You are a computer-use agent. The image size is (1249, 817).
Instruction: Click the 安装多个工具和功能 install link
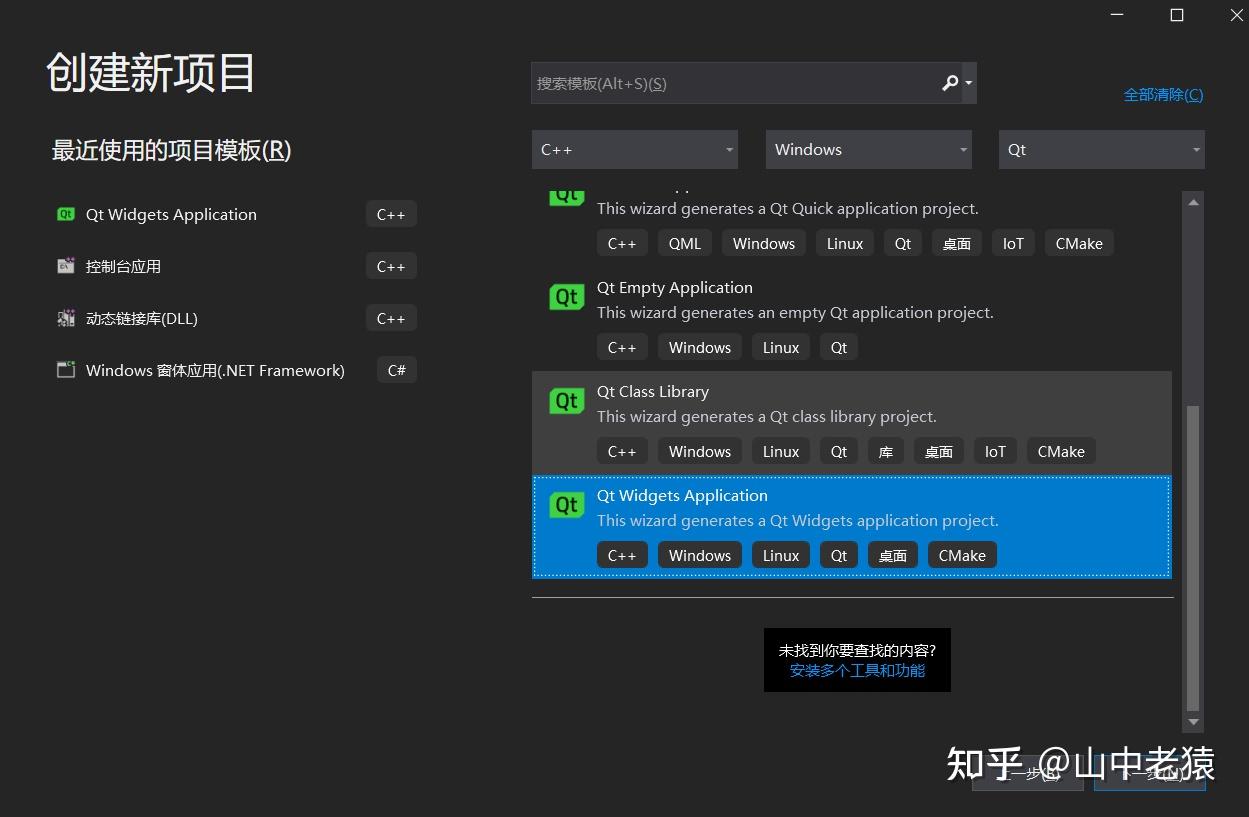[x=857, y=670]
